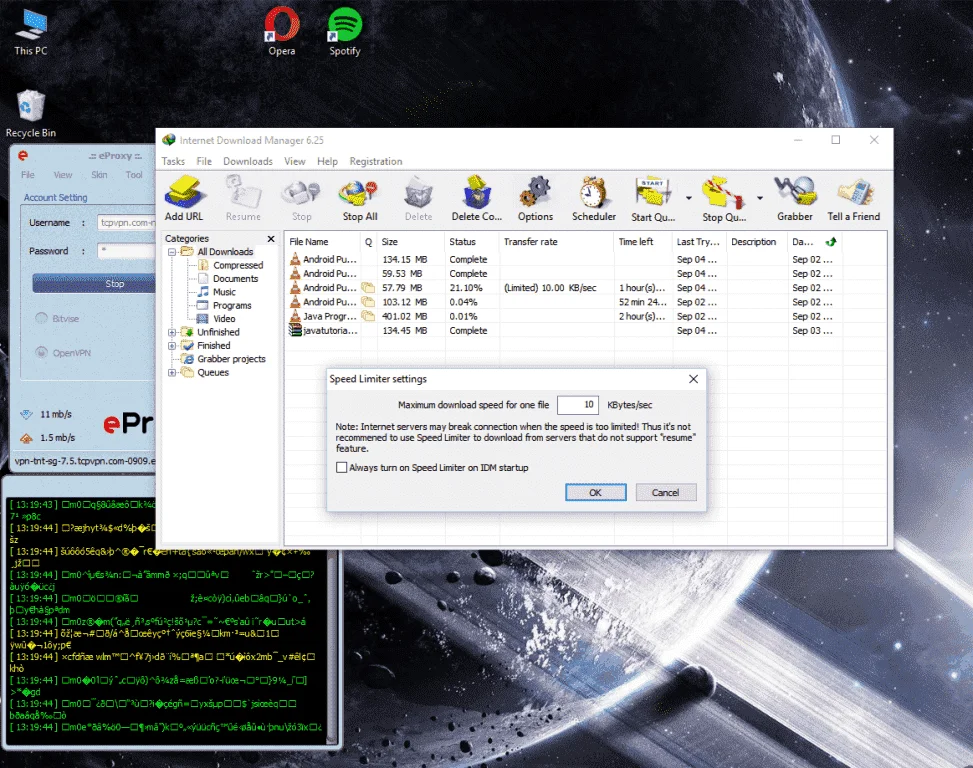The image size is (973, 768).
Task: Click the Password field in eProxy
Action: pyautogui.click(x=127, y=251)
